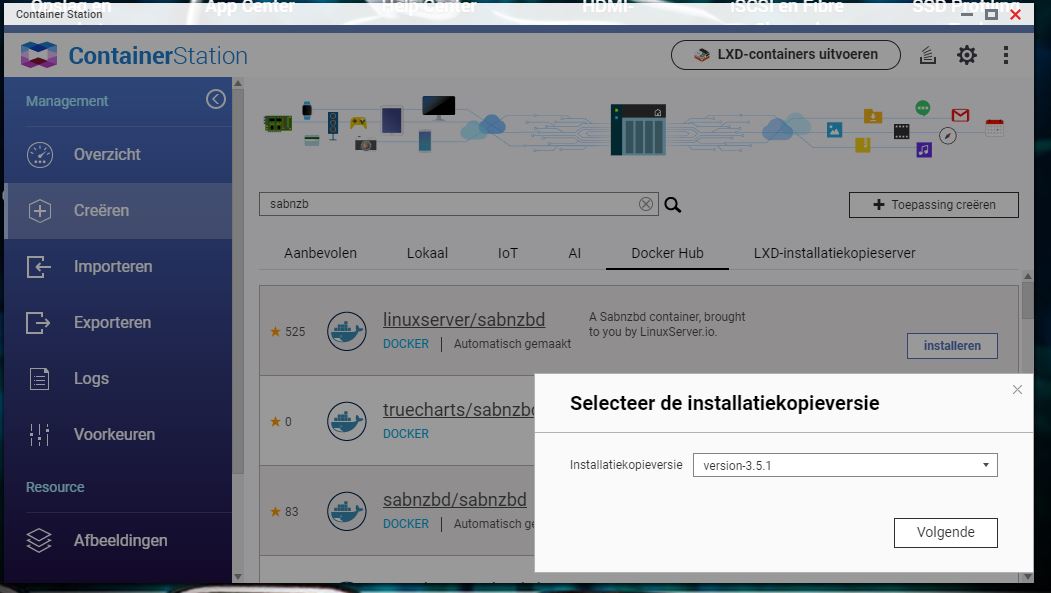
Task: Click the Exporteren arrow icon
Action: 38,322
